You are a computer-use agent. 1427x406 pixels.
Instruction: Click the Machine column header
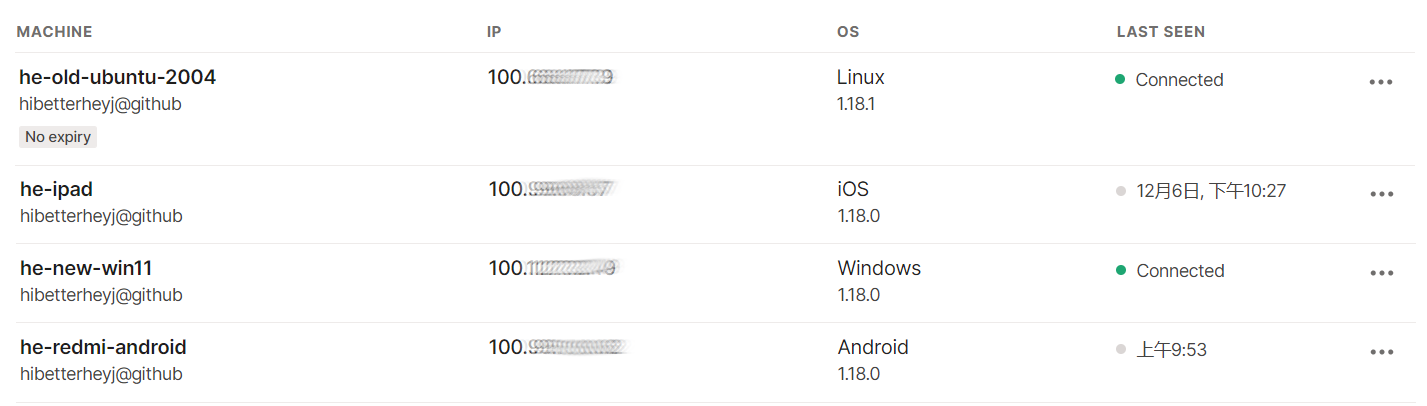tap(54, 32)
